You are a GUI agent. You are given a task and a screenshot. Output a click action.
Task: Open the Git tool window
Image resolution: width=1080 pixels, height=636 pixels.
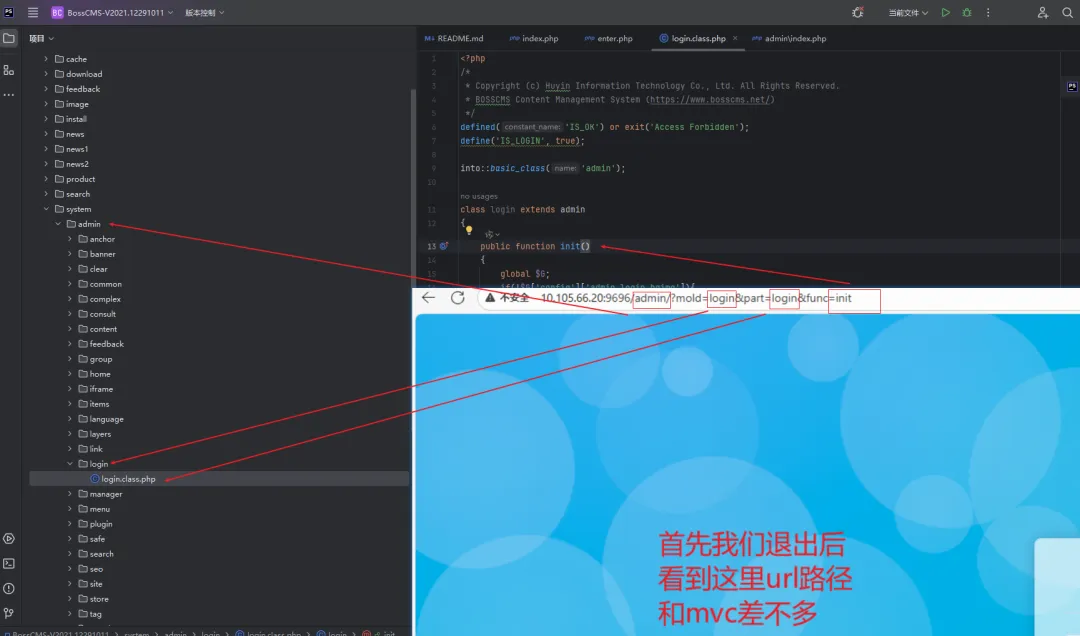(9, 613)
